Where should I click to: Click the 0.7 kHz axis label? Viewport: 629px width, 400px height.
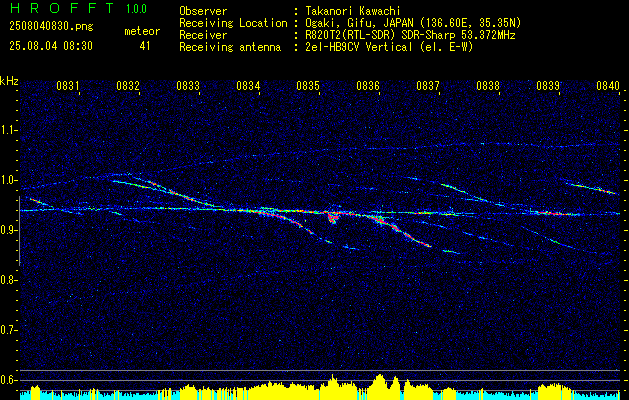[8, 330]
